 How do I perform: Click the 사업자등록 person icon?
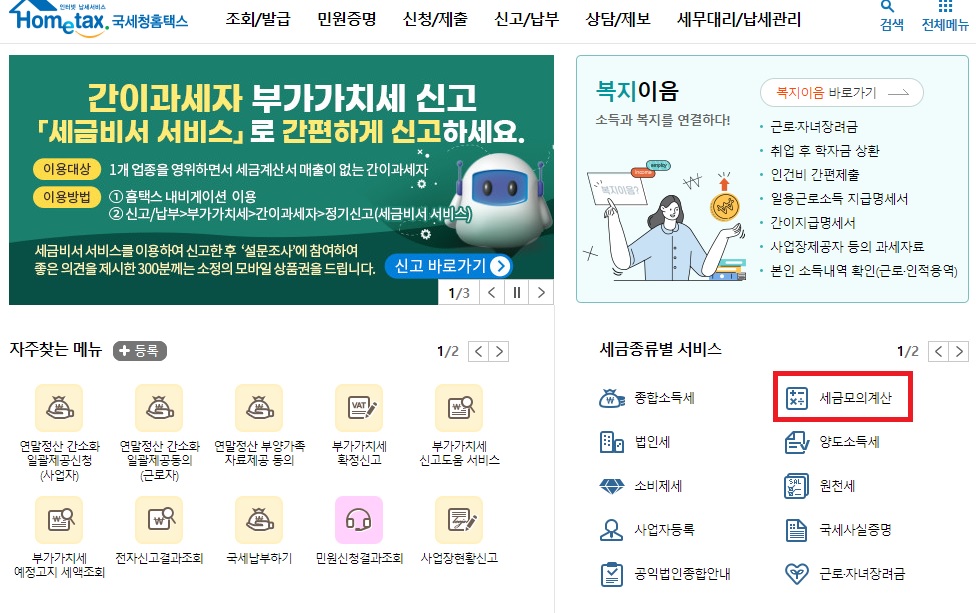coord(611,530)
